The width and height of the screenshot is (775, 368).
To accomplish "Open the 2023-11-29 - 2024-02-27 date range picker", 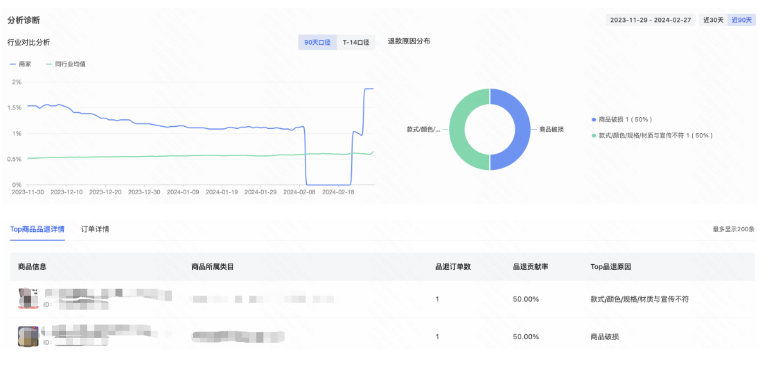I will pyautogui.click(x=650, y=20).
